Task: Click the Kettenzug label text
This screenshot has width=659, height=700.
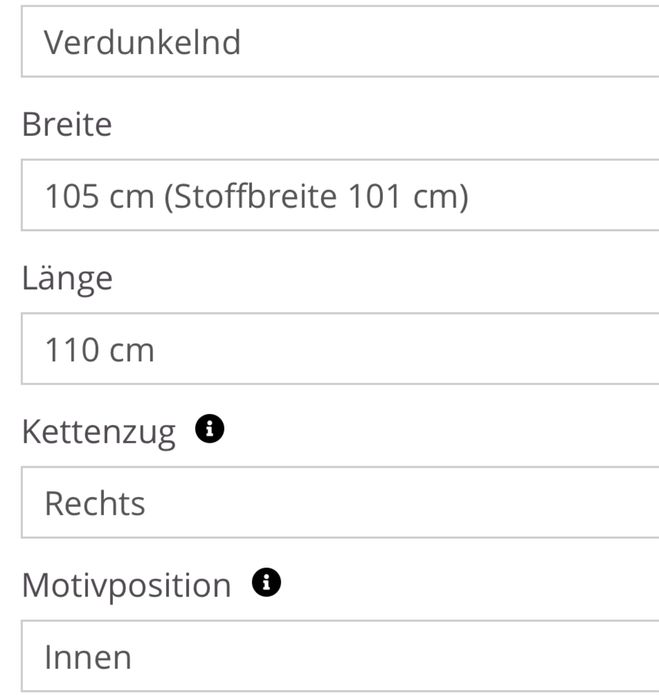Action: [x=98, y=432]
